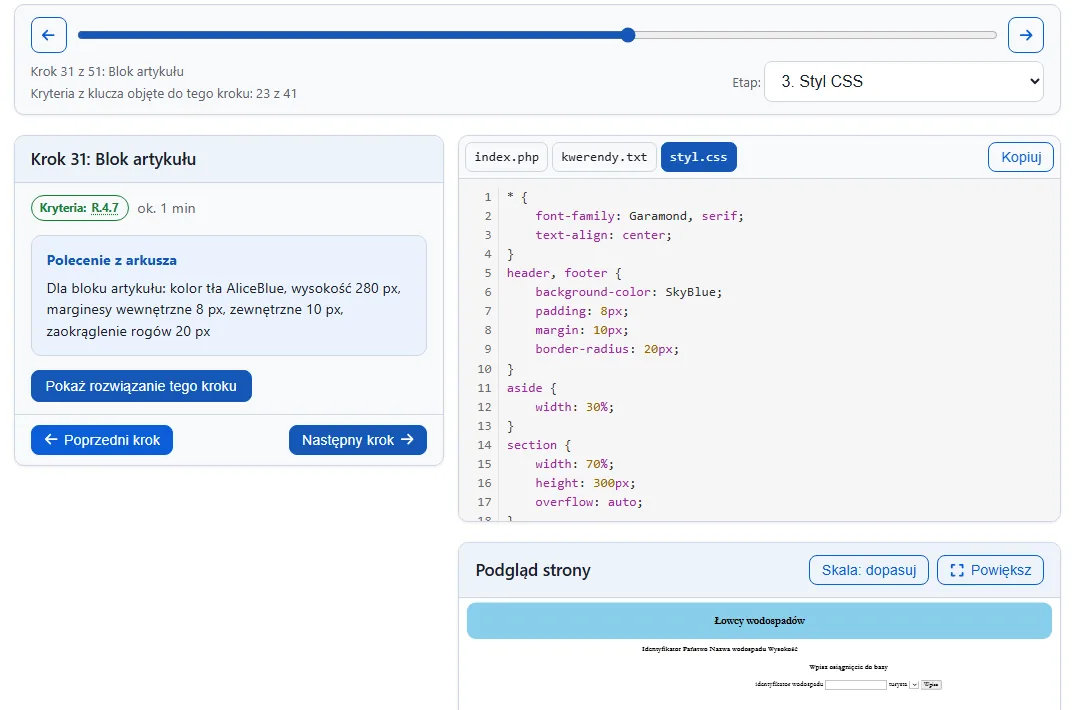
Task: Switch to the index.php file tab
Action: 507,157
